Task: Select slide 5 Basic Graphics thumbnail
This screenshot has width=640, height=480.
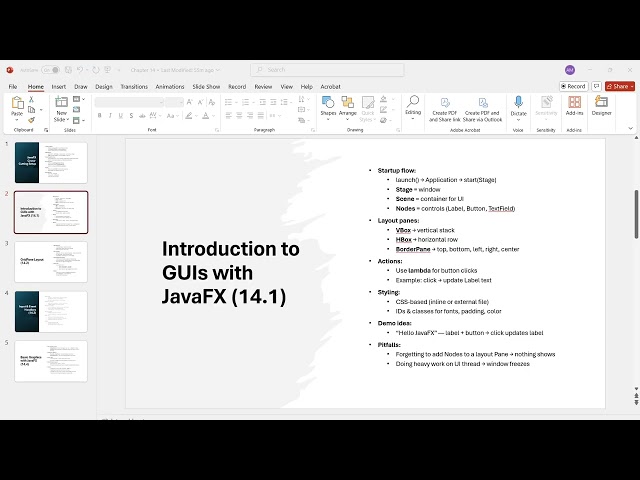Action: tap(51, 361)
